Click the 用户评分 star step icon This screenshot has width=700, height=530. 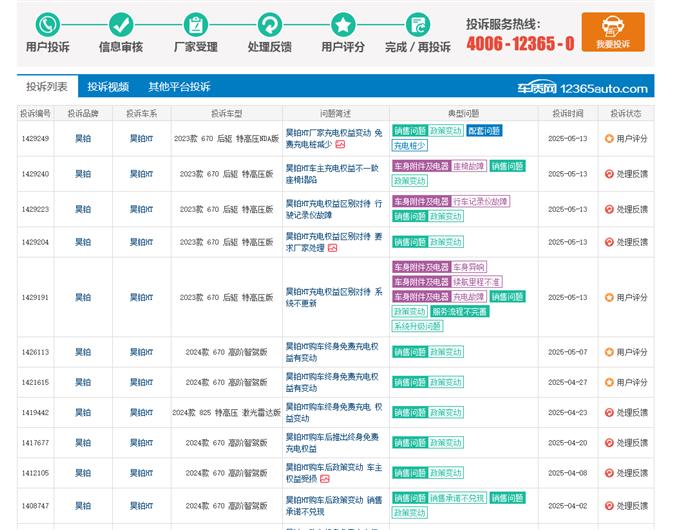click(x=343, y=25)
